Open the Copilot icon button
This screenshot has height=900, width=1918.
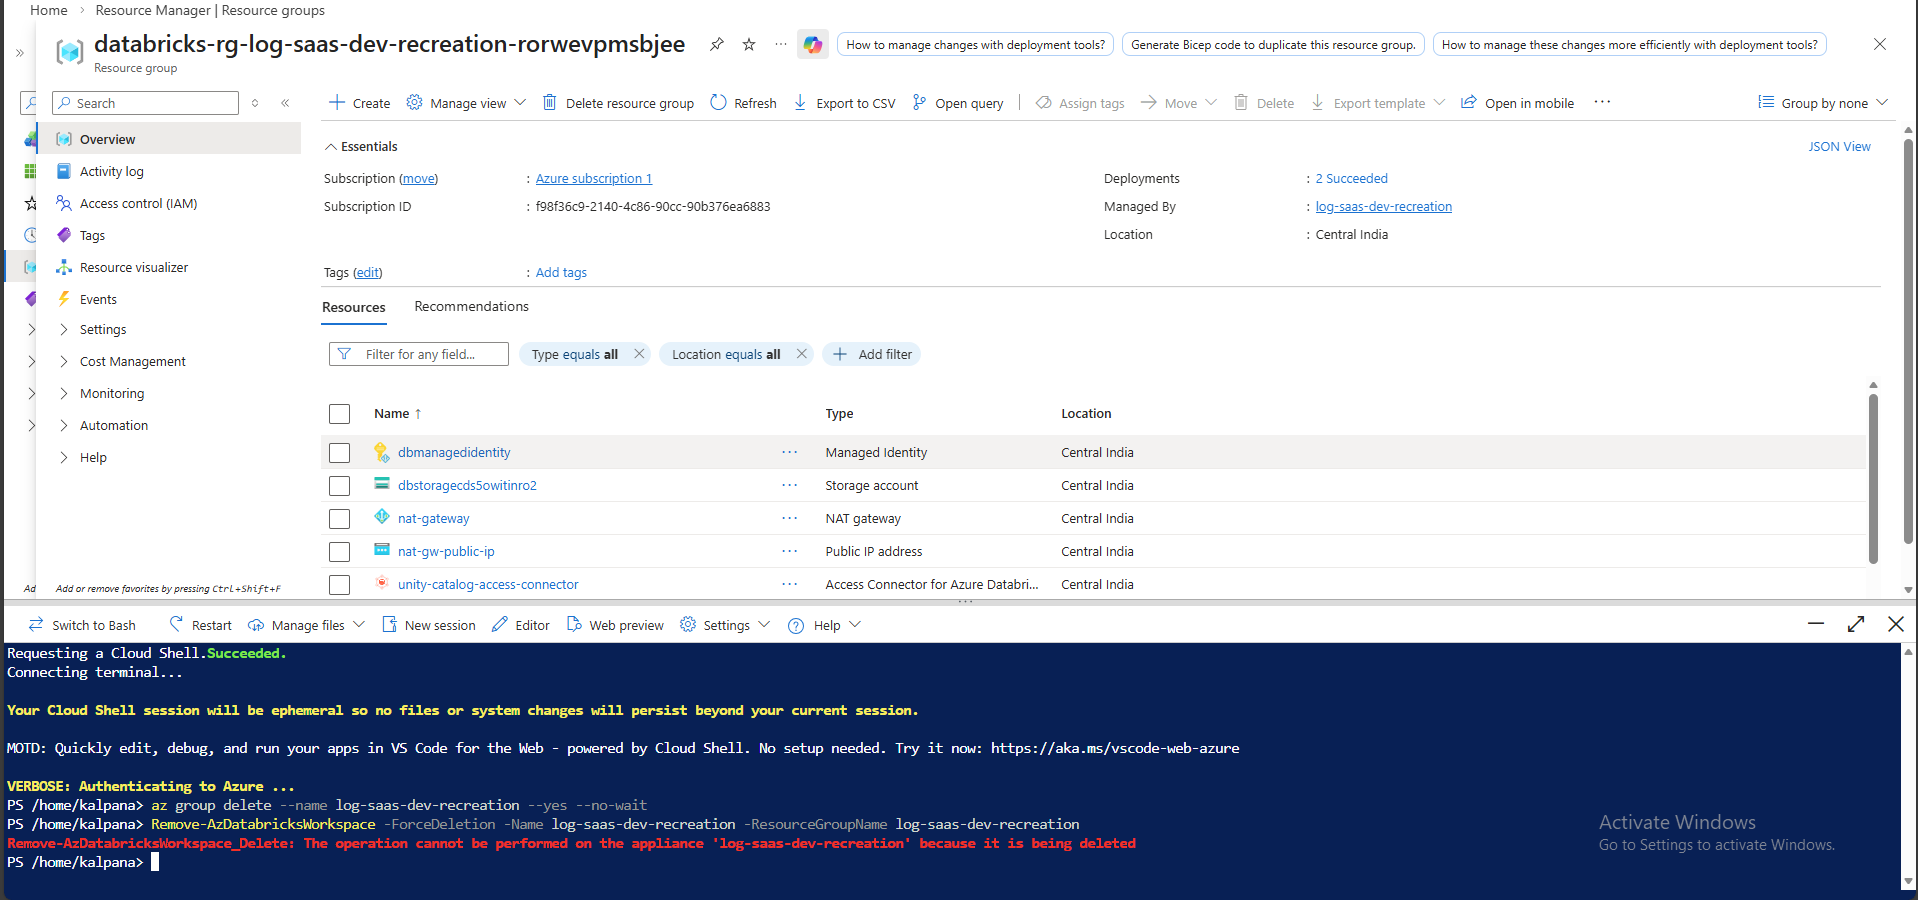tap(813, 44)
